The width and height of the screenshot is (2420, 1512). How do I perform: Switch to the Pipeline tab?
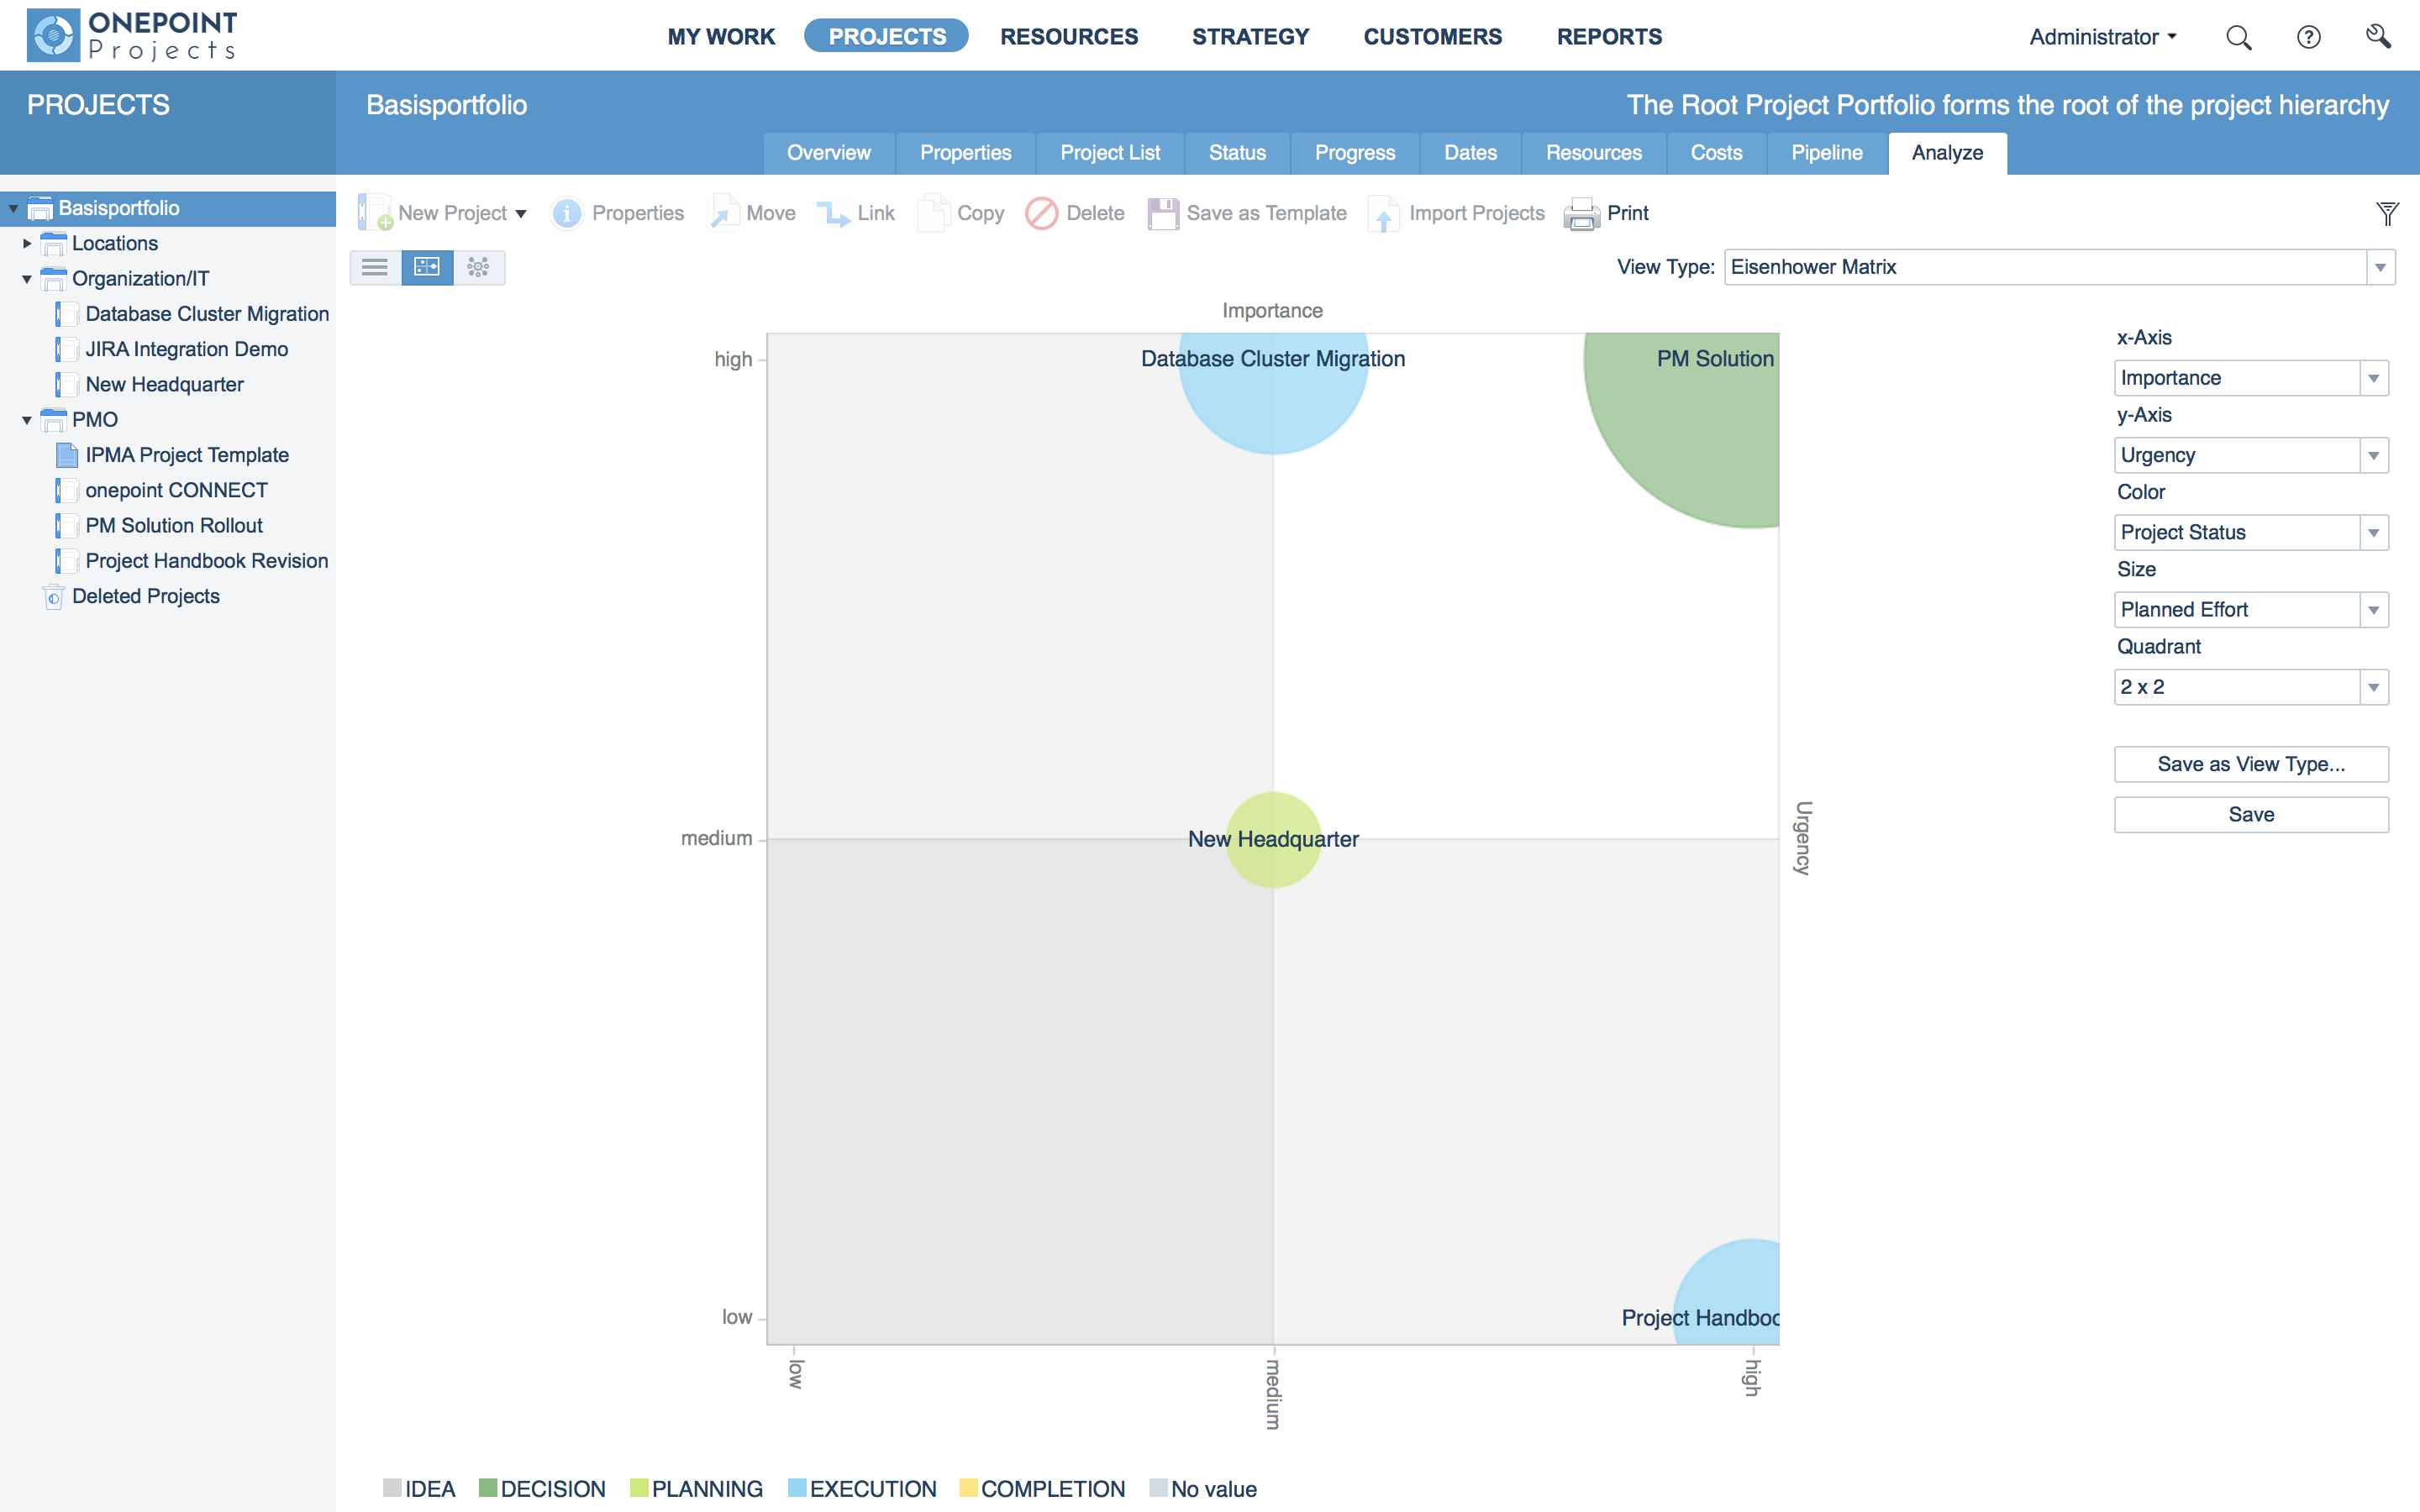point(1826,153)
